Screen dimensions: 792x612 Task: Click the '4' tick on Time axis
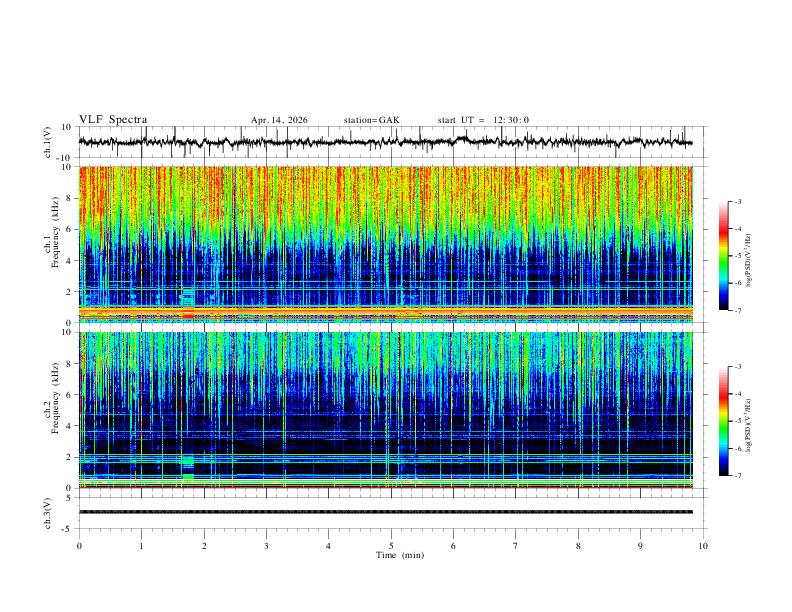click(x=328, y=546)
